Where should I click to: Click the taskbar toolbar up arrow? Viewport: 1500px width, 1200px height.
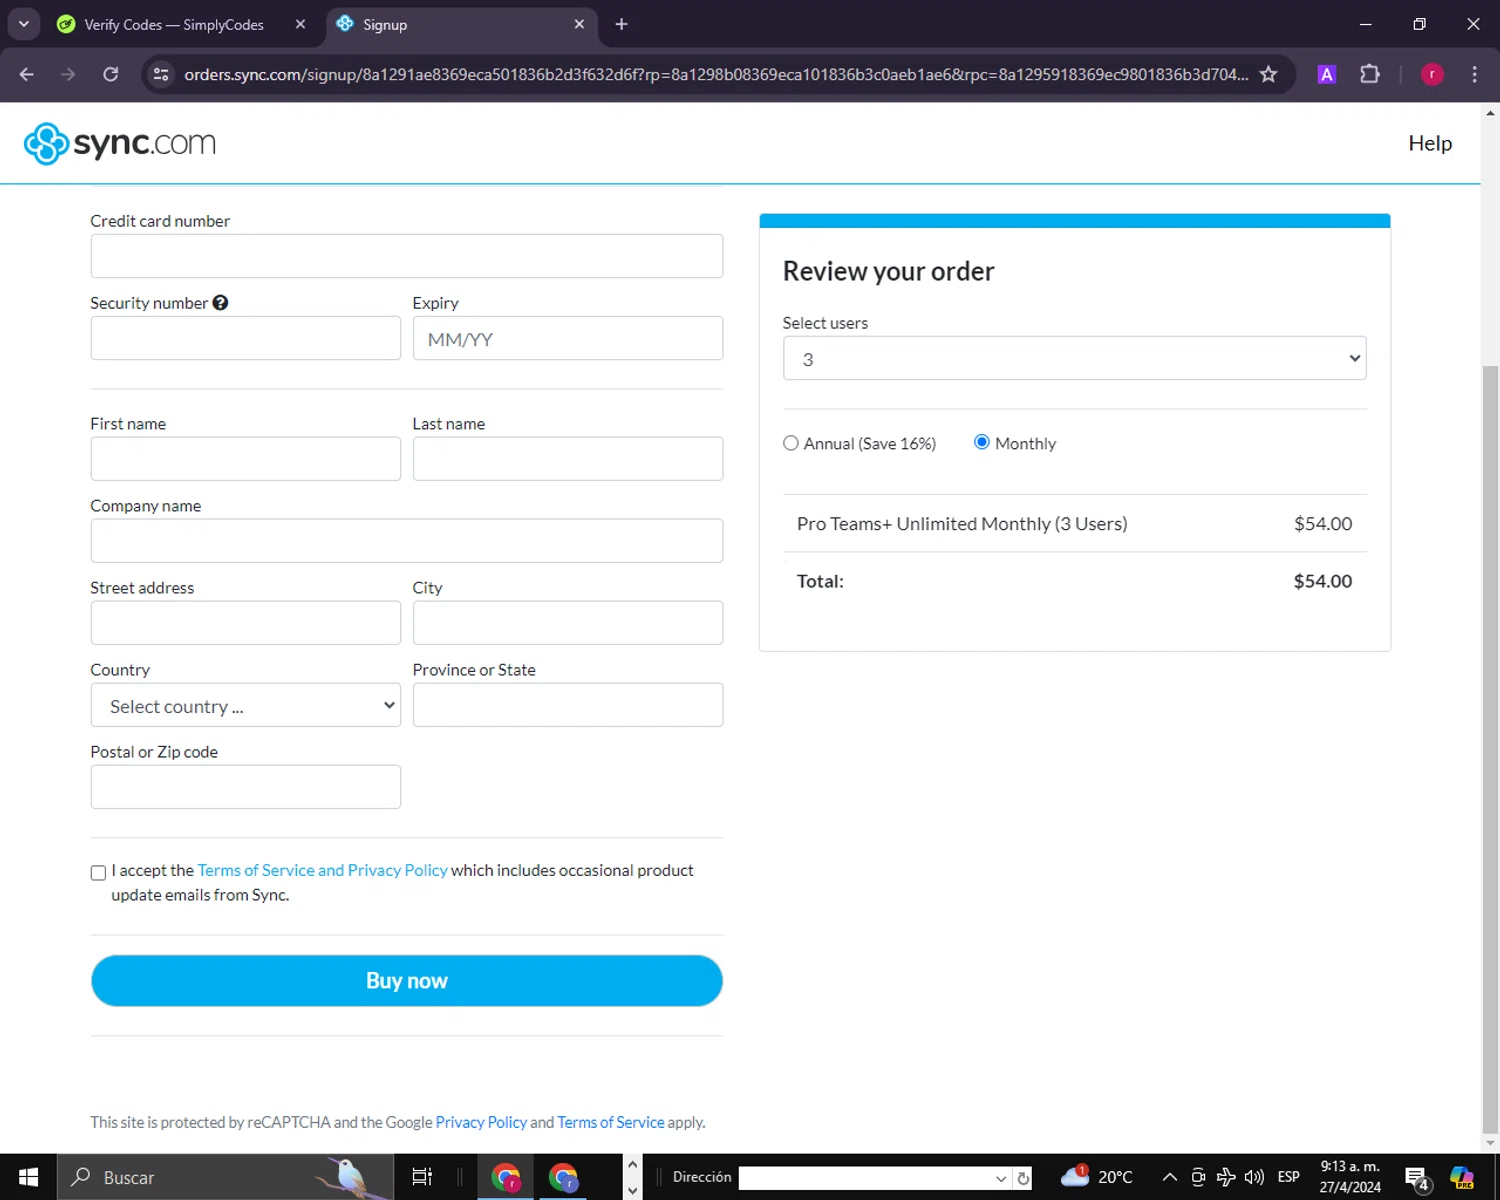point(632,1165)
